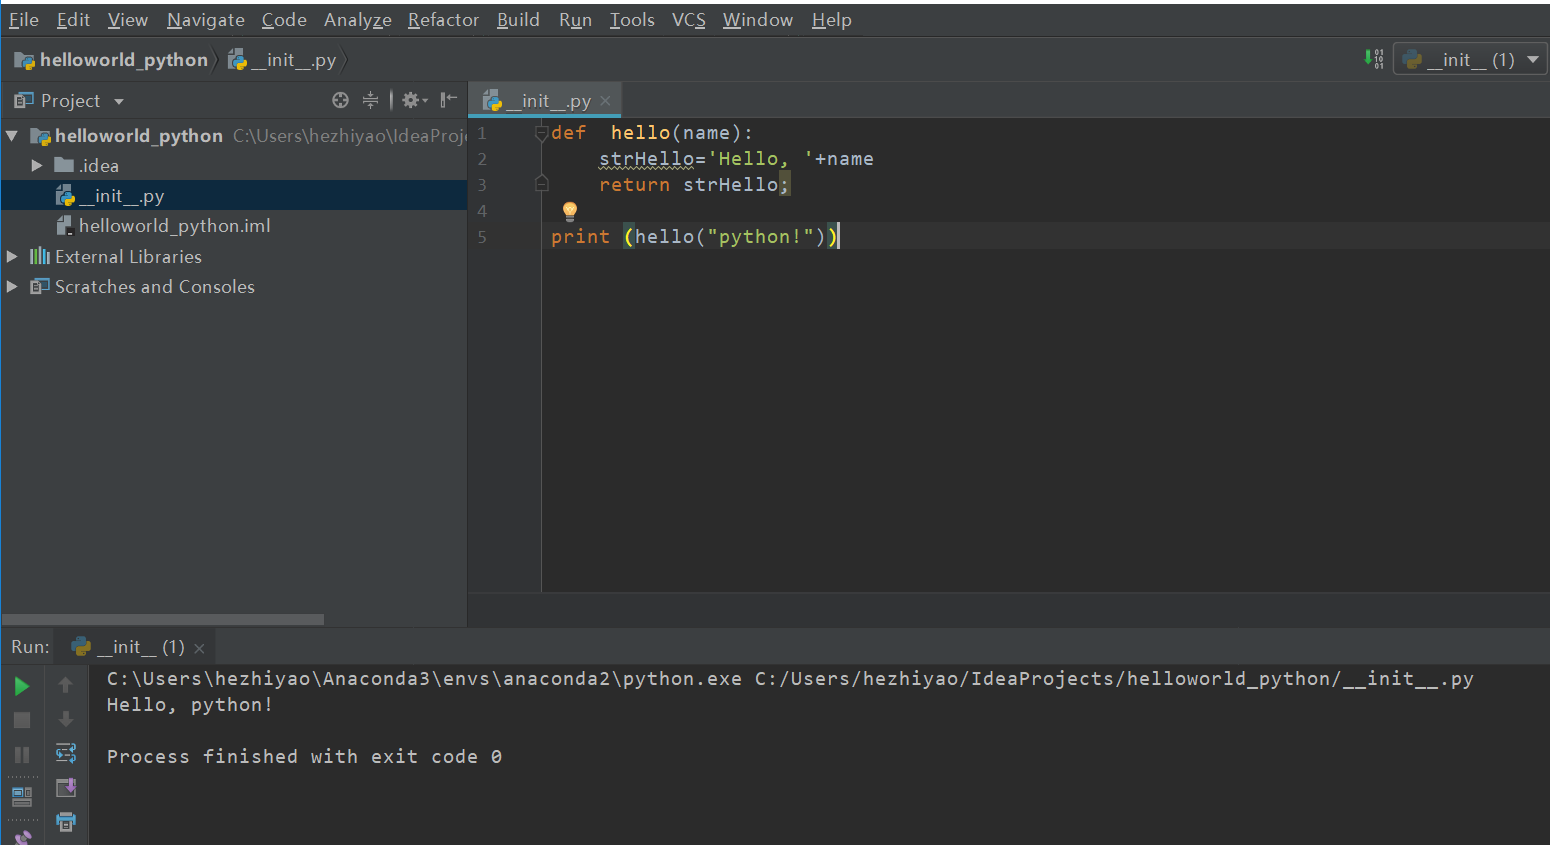Select External Libraries in project tree

coord(234,257)
